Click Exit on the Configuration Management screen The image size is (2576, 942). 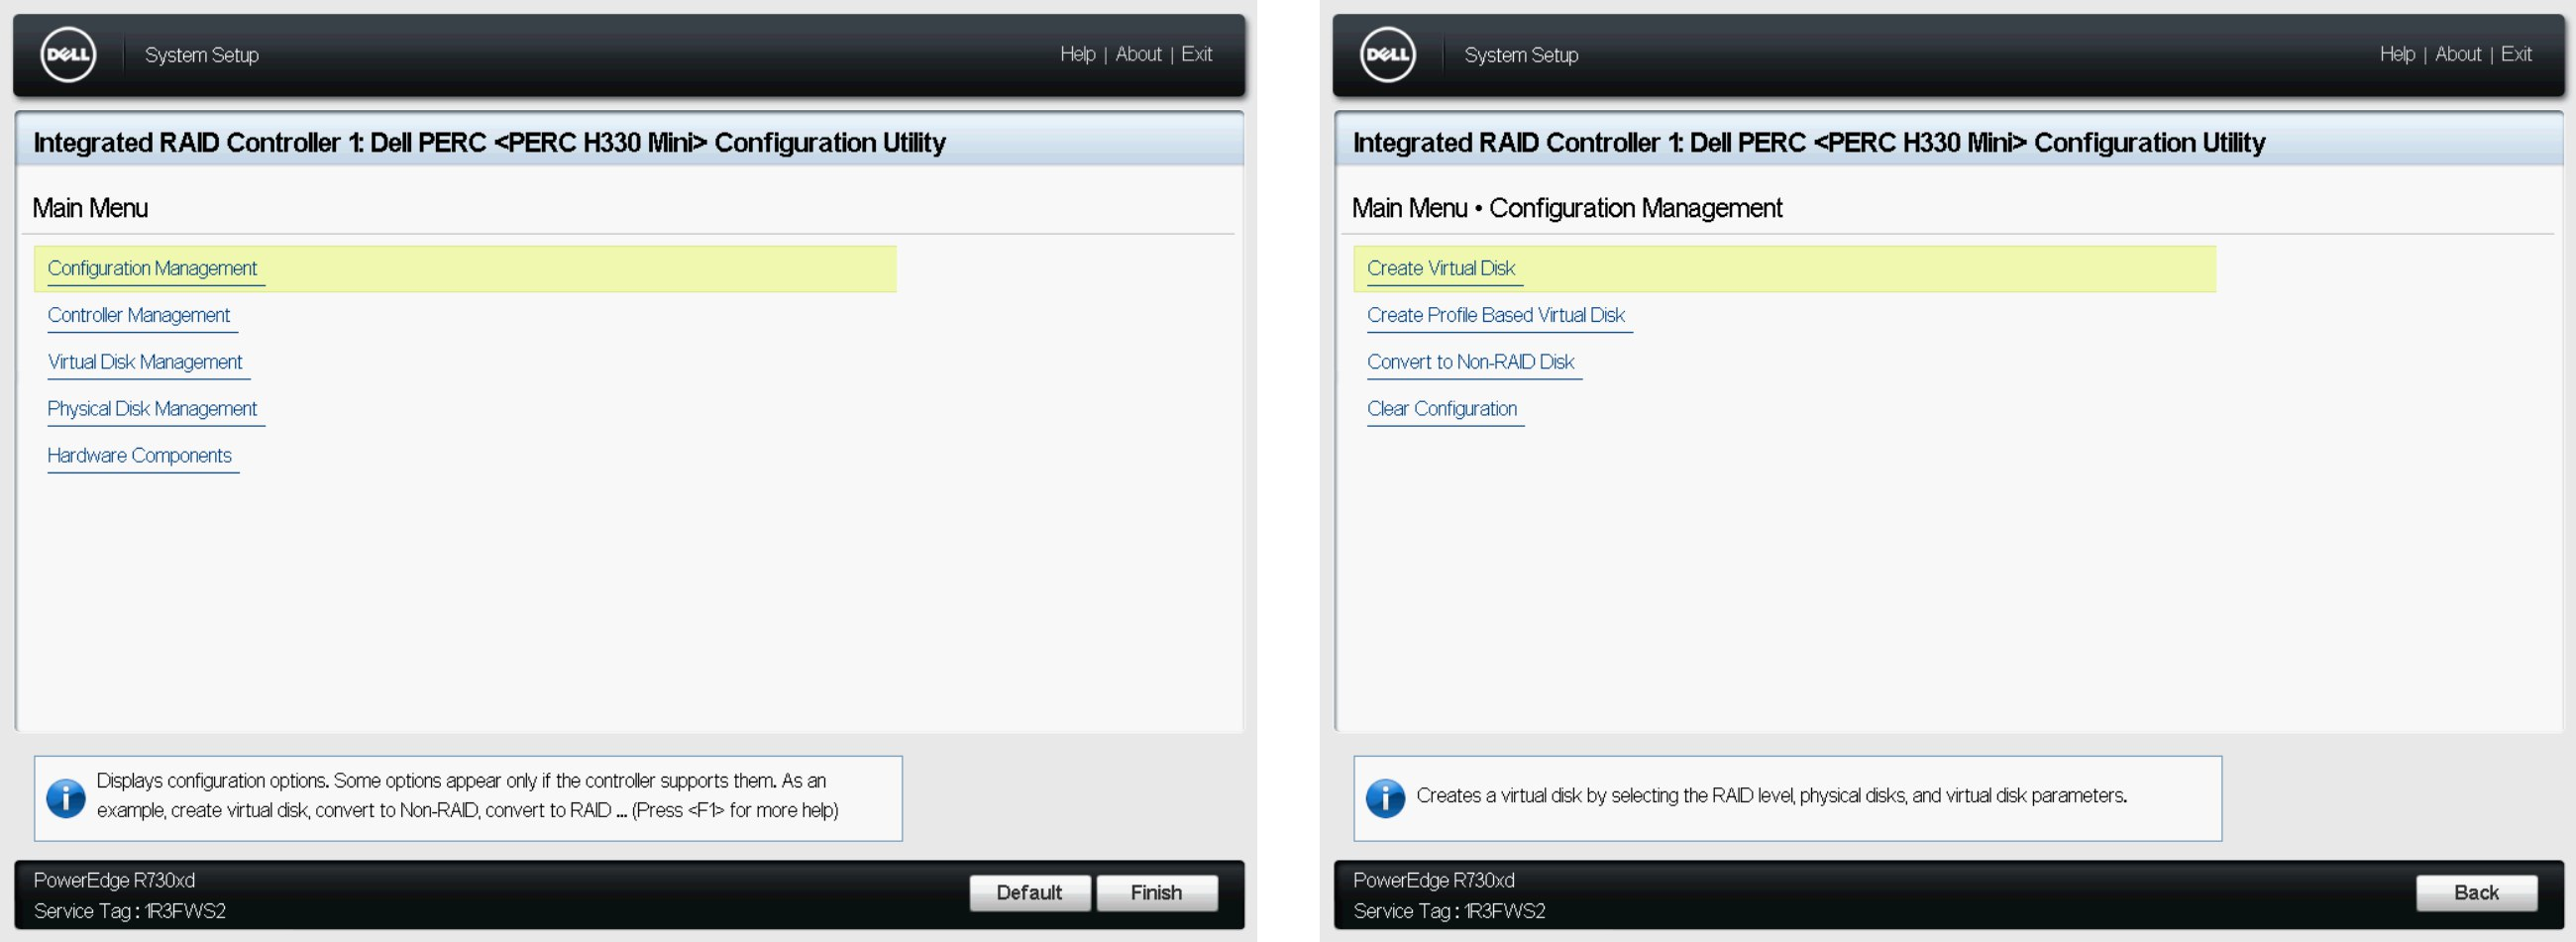2515,54
